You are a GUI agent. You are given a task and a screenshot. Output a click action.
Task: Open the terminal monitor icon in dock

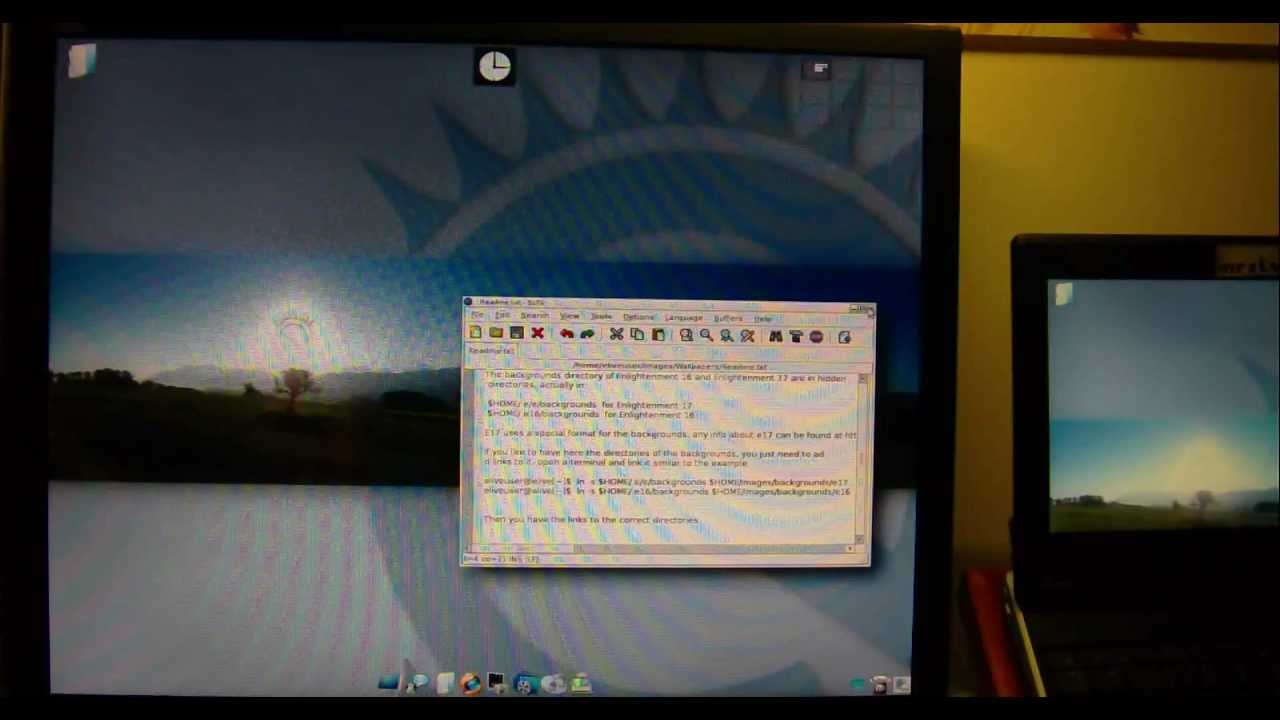tap(496, 683)
